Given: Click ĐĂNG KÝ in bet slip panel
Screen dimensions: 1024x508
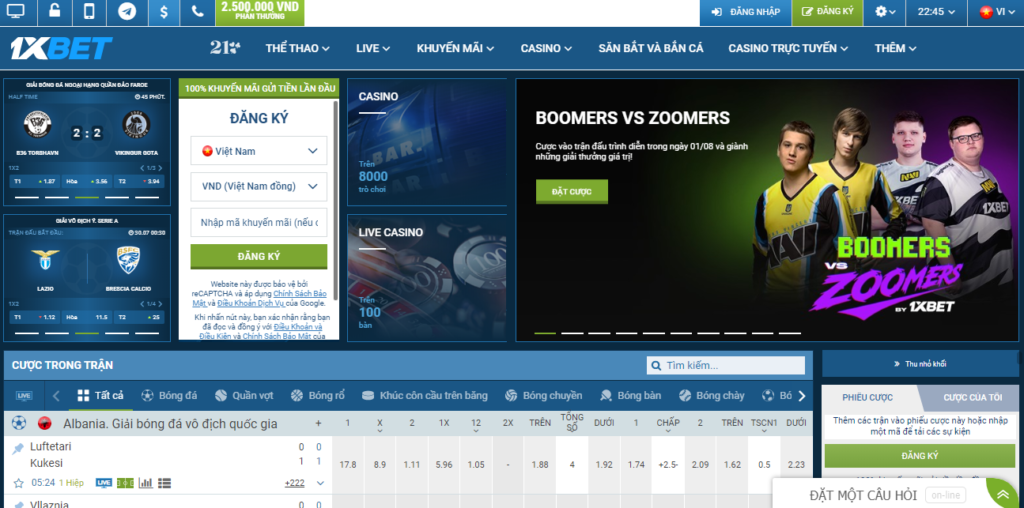Looking at the screenshot, I should (920, 456).
